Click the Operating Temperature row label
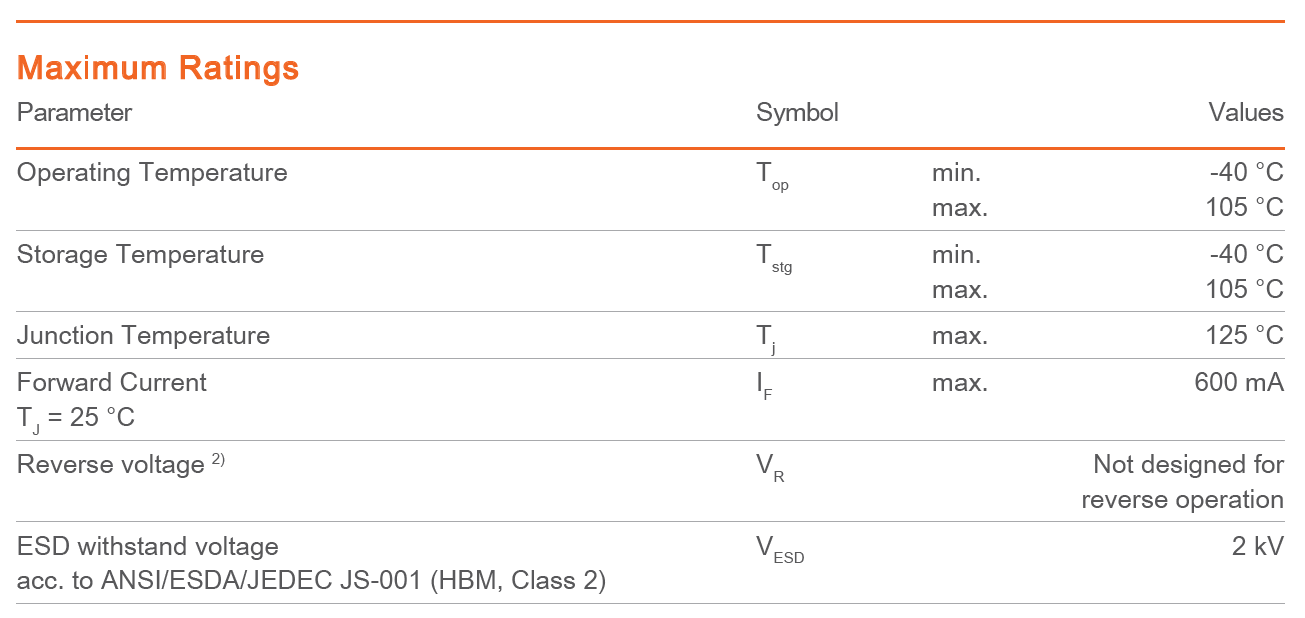The image size is (1305, 618). pyautogui.click(x=152, y=173)
